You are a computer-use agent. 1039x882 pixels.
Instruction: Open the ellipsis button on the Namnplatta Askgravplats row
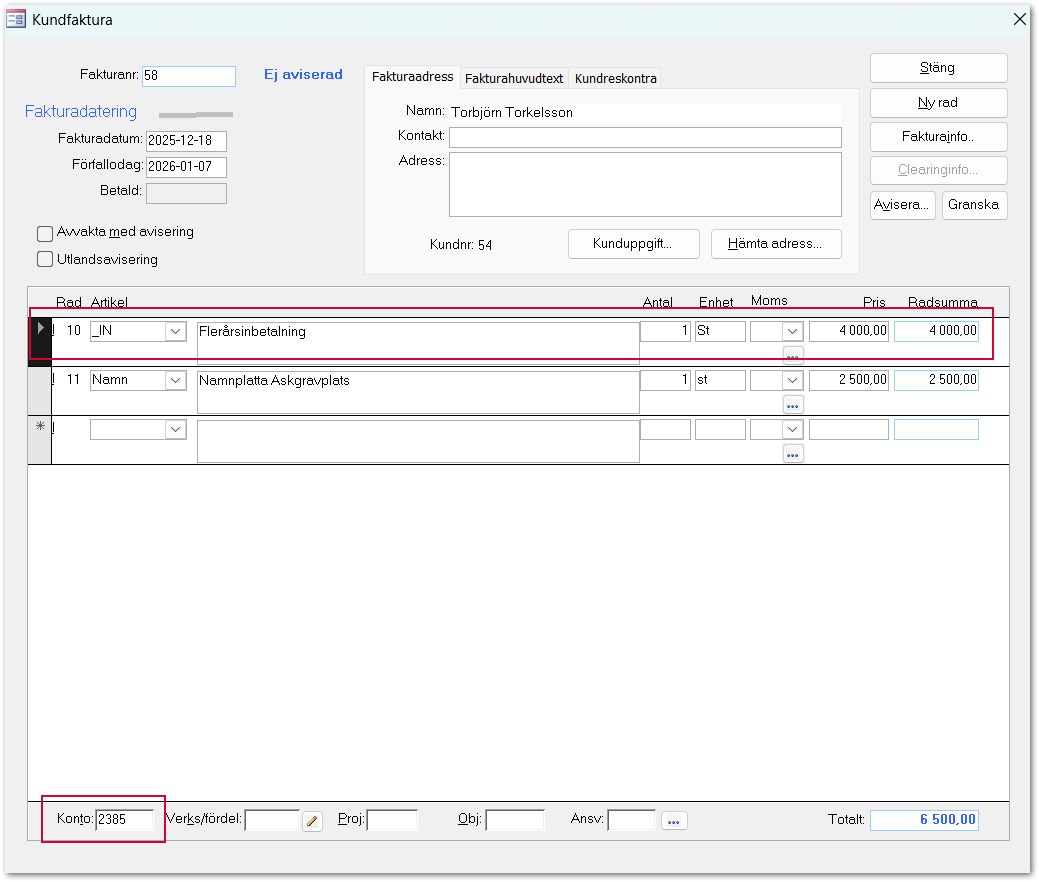[x=793, y=405]
